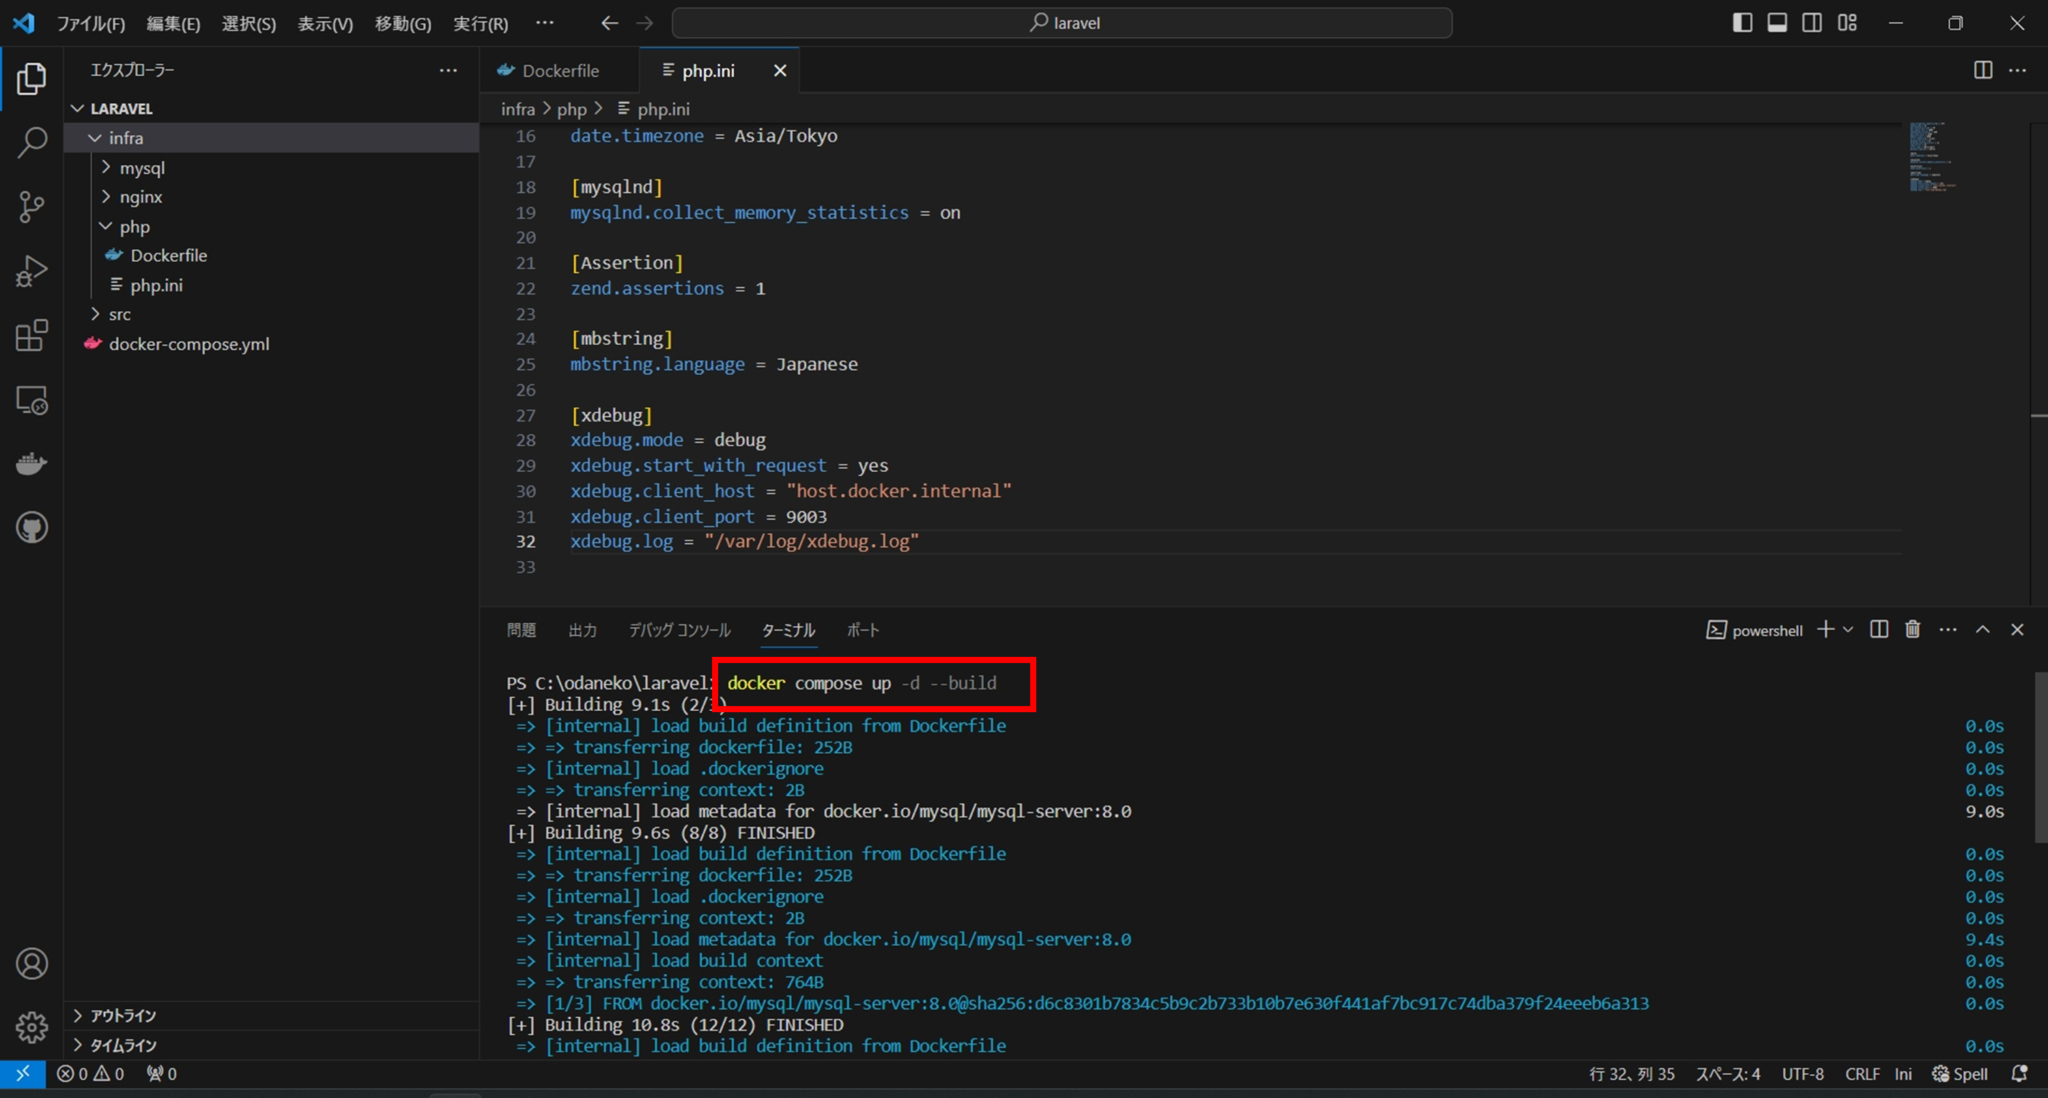Toggle panel visibility in title bar

1777,22
